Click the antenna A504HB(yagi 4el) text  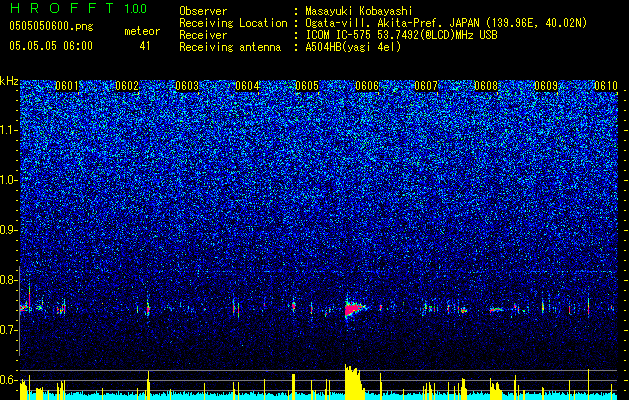click(353, 47)
